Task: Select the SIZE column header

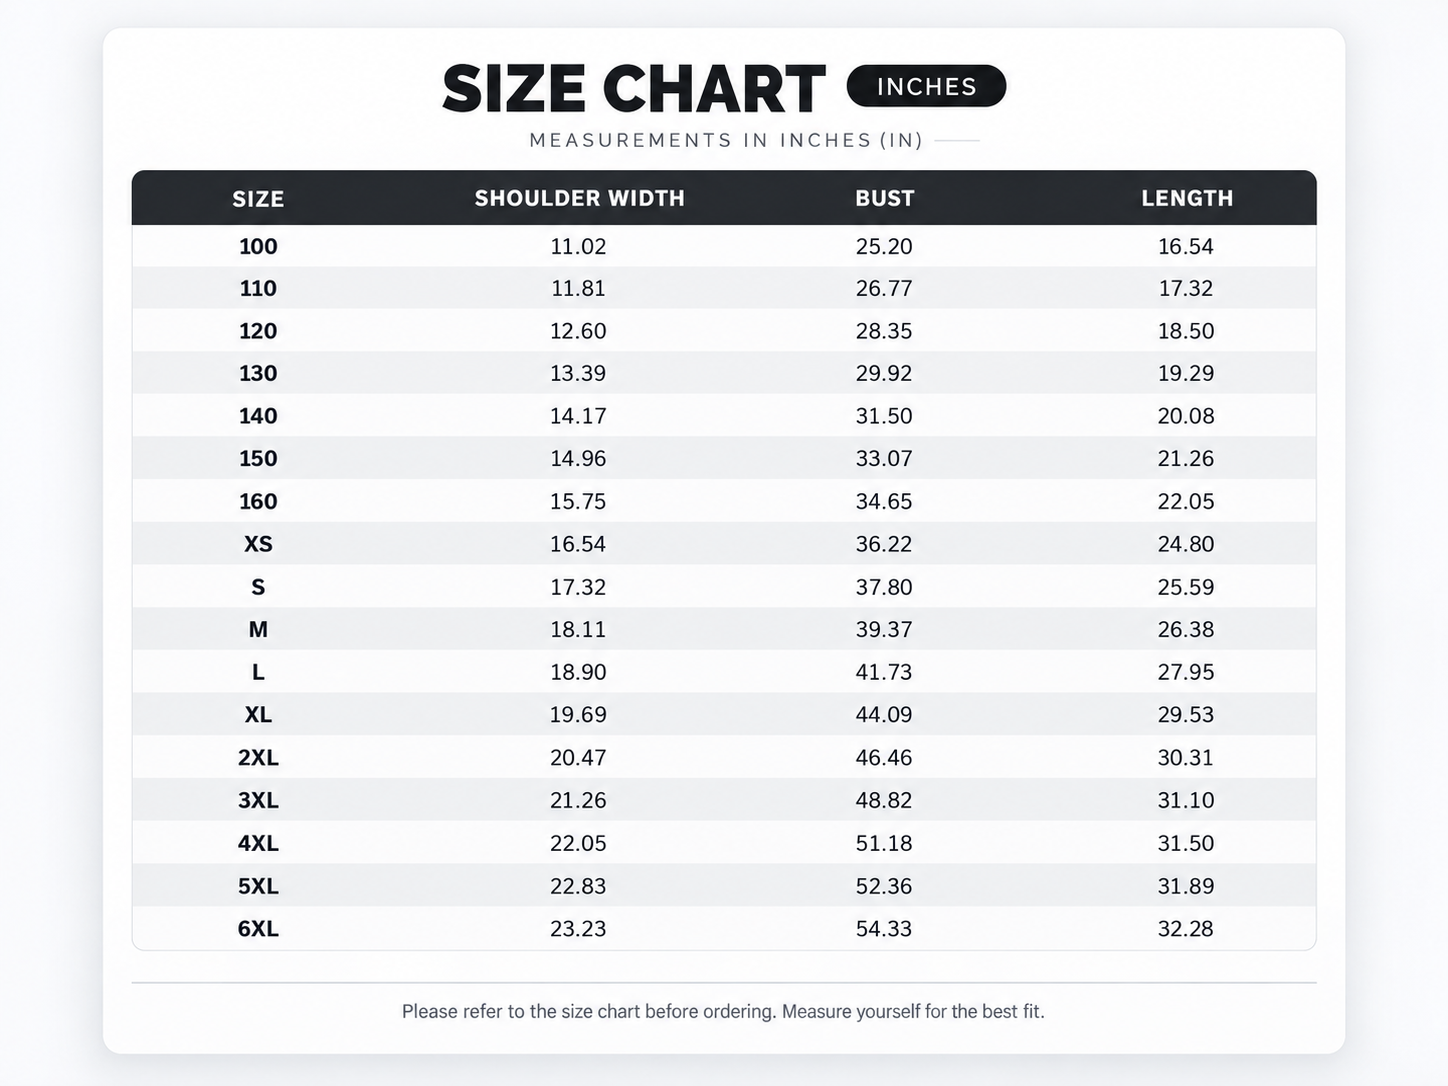Action: [x=258, y=199]
